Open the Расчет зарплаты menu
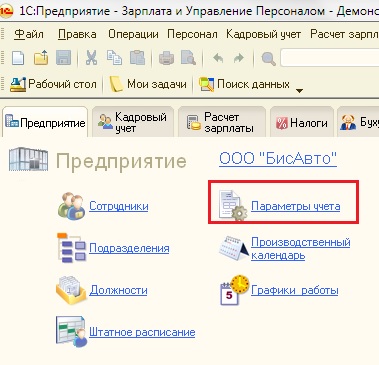The image size is (379, 365). tap(344, 34)
